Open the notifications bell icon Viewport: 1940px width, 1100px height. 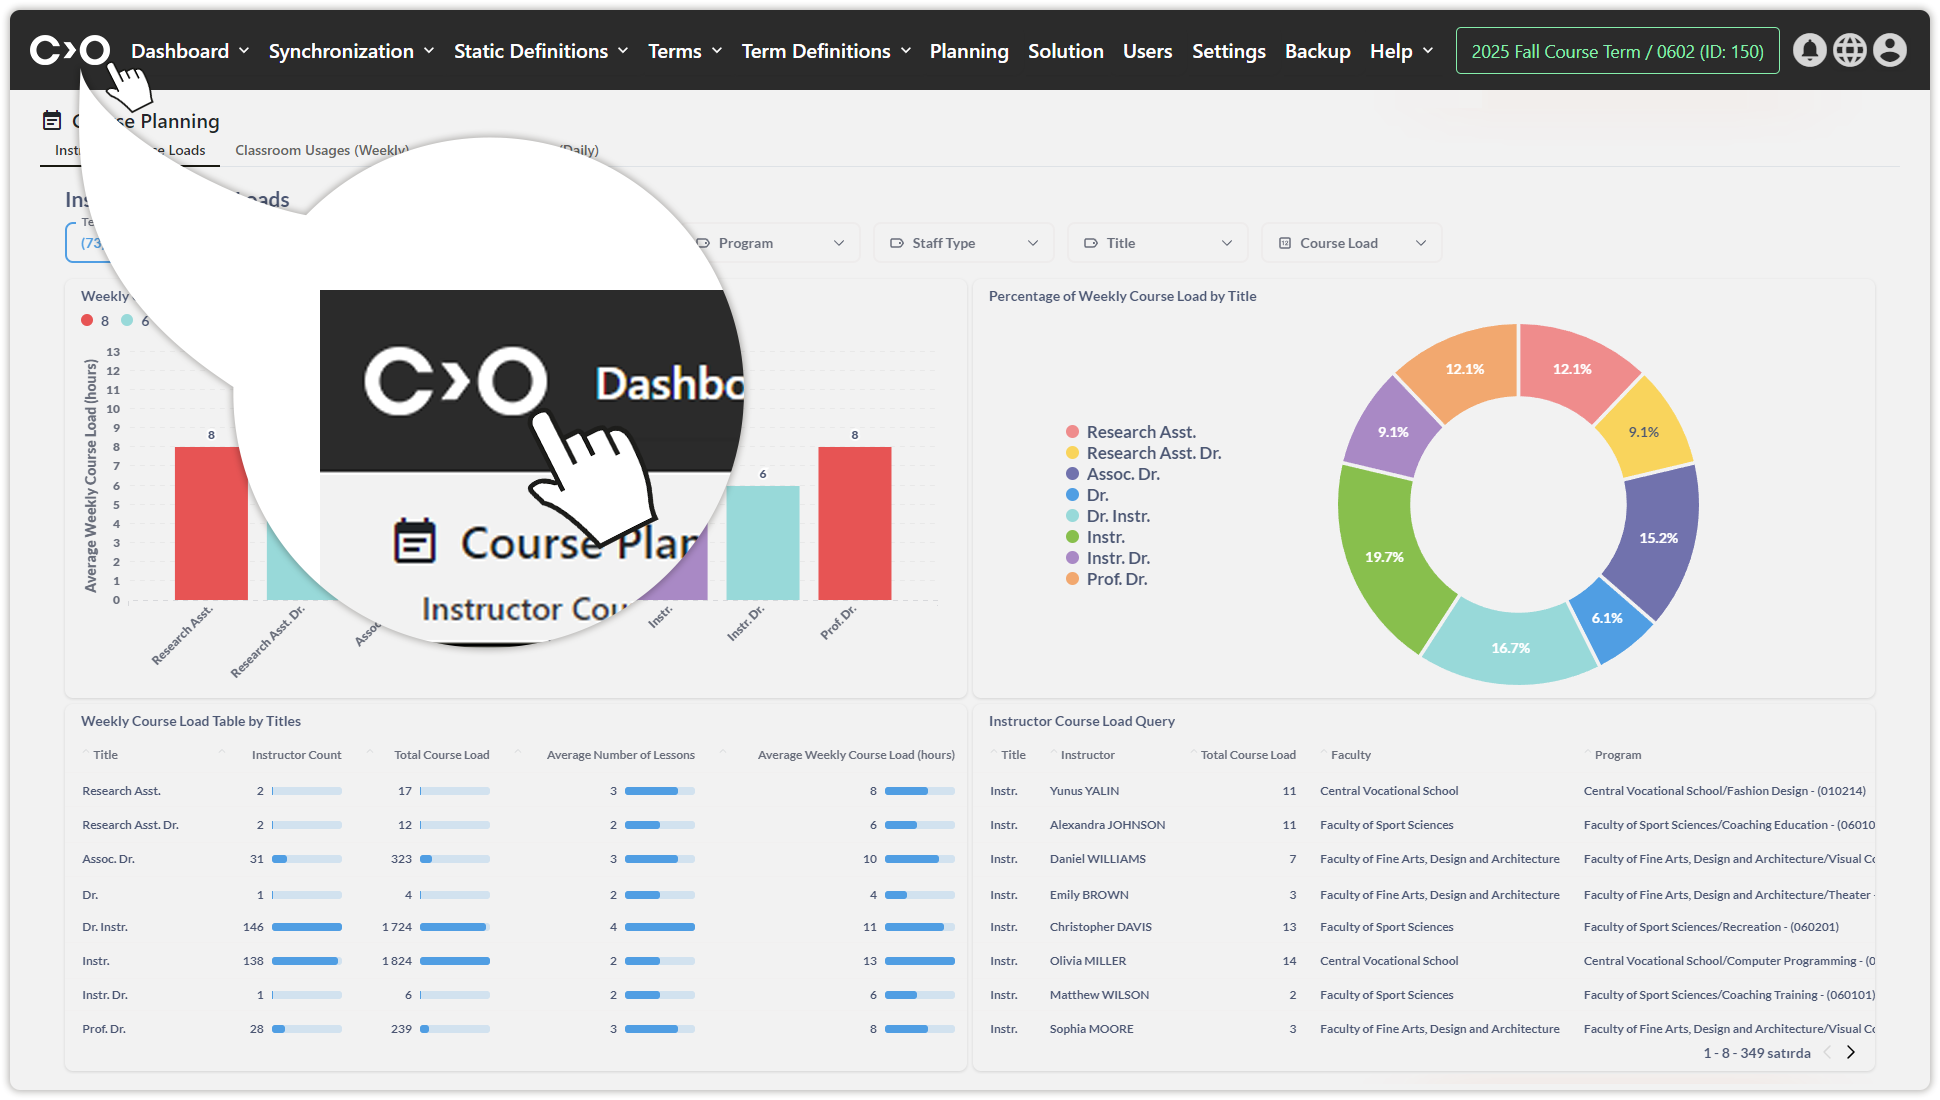pyautogui.click(x=1809, y=50)
